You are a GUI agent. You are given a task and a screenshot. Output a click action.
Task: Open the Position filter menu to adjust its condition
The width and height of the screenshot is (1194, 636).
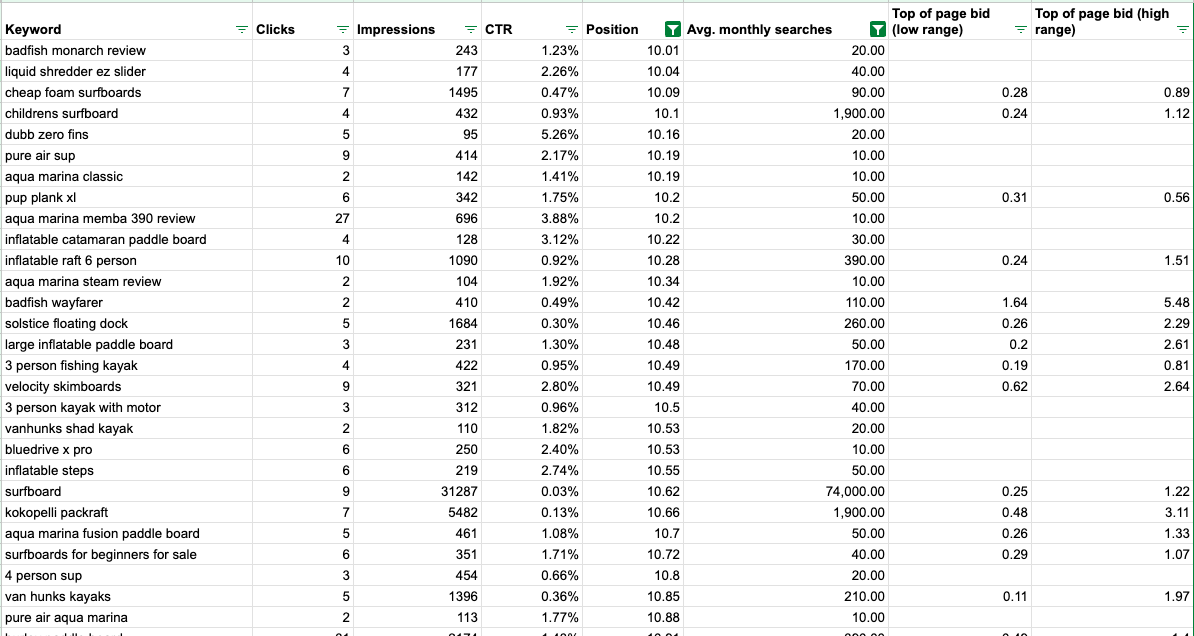(673, 30)
